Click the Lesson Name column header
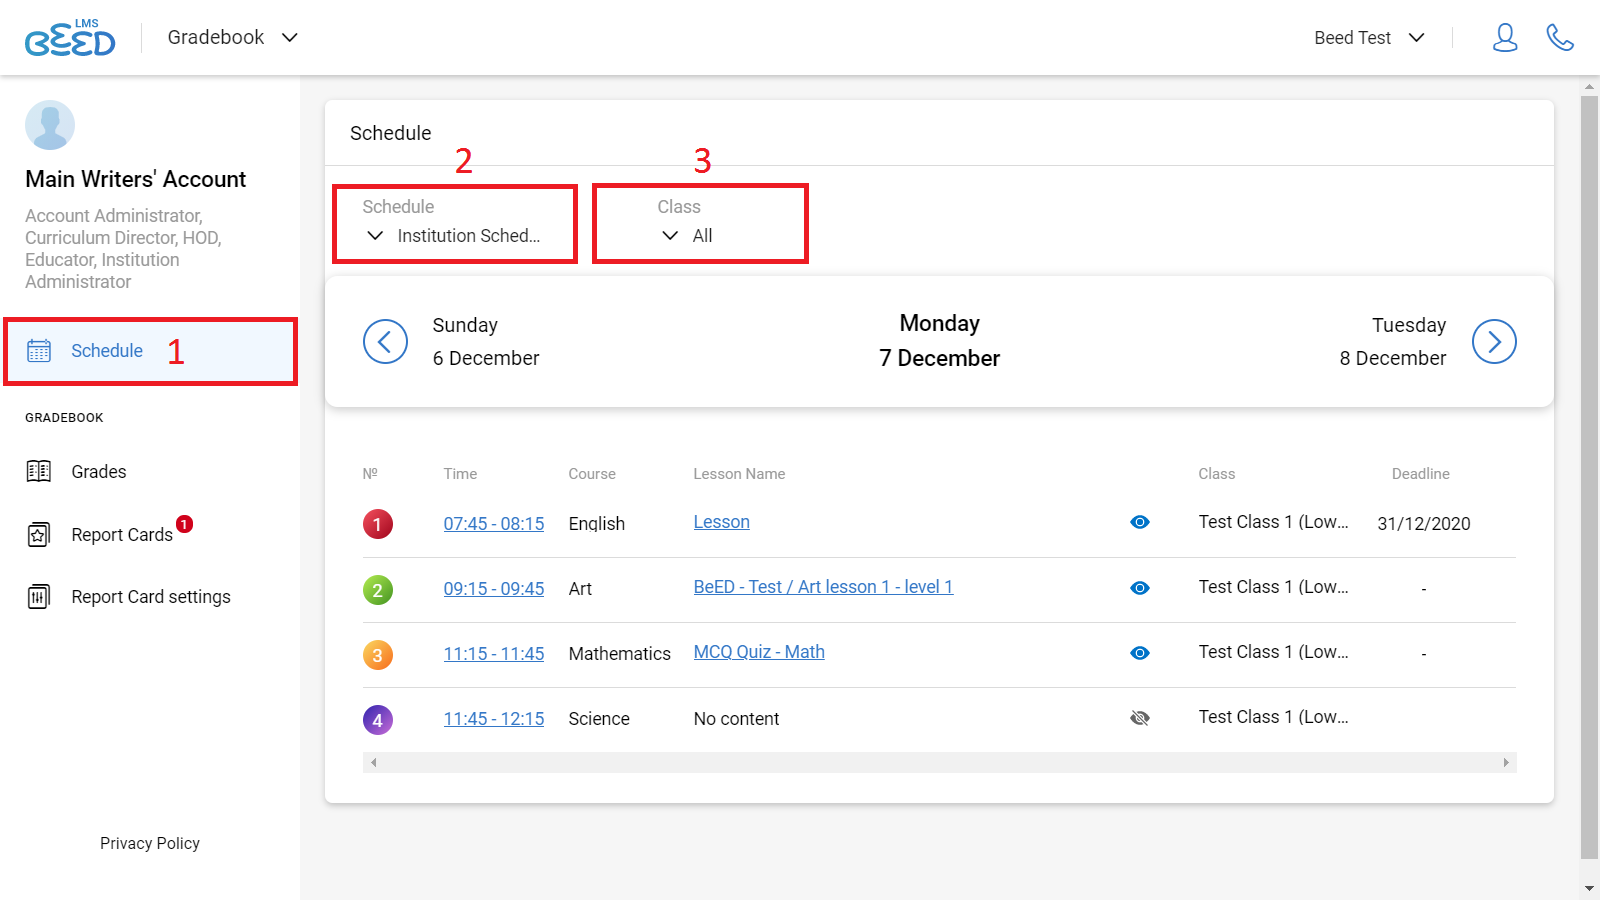Viewport: 1600px width, 900px height. (x=739, y=474)
